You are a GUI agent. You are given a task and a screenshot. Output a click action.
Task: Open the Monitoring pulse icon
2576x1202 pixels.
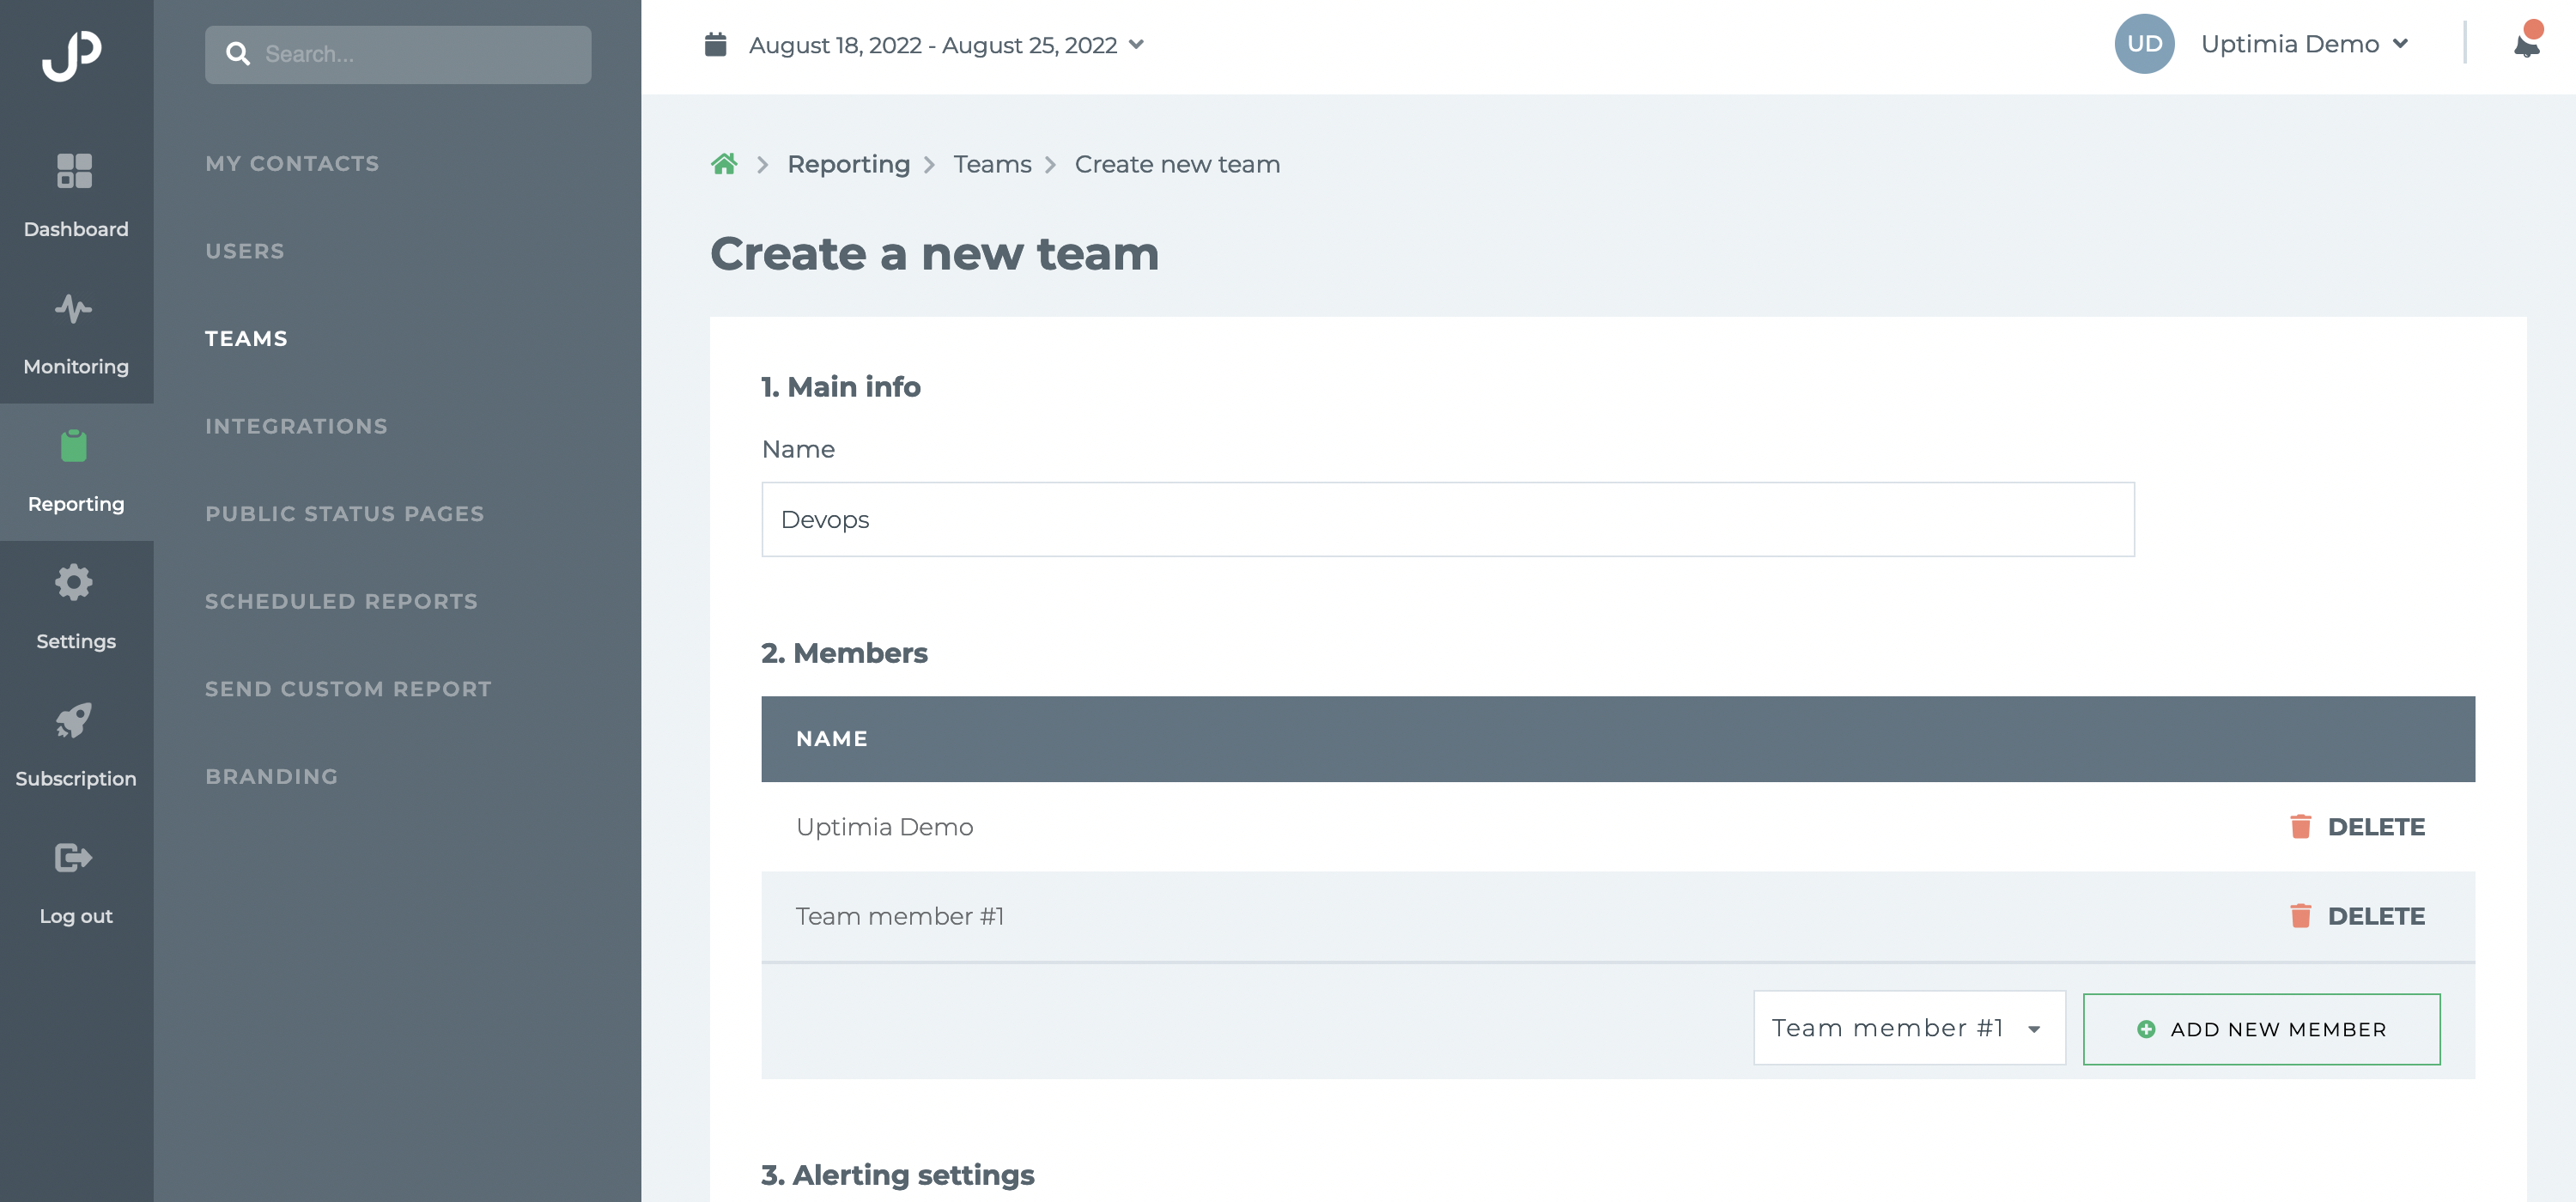tap(74, 308)
